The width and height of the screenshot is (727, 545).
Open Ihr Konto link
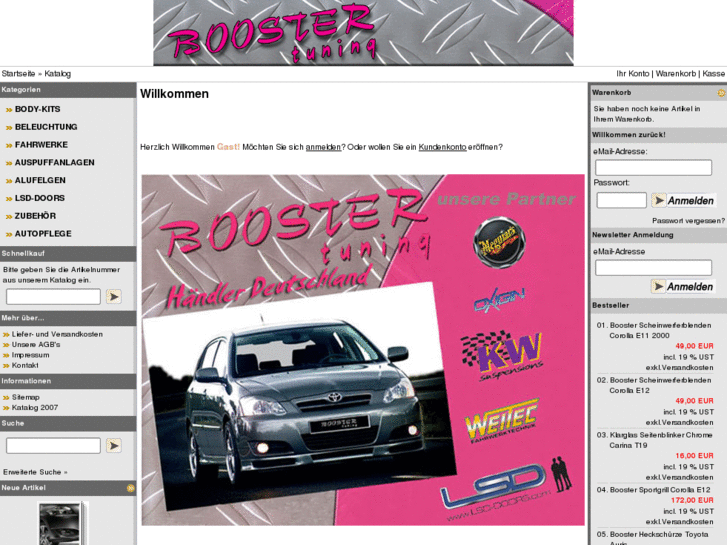coord(632,74)
